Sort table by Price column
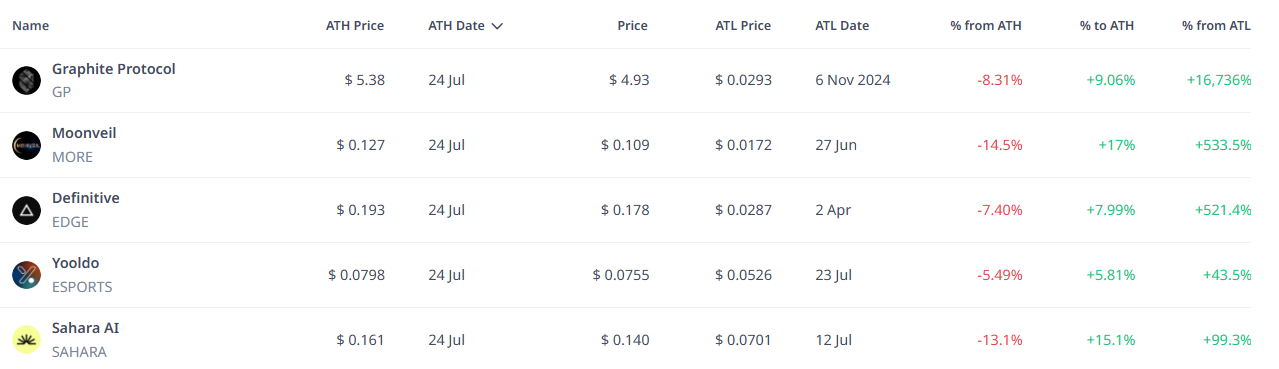Screen dimensions: 1279x369 [632, 26]
